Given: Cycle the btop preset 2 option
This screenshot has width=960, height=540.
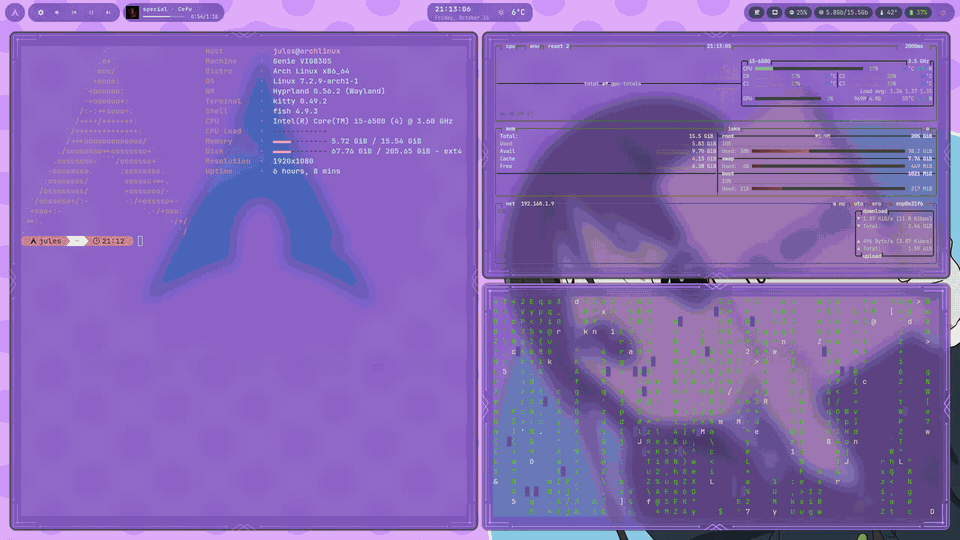Looking at the screenshot, I should [558, 47].
